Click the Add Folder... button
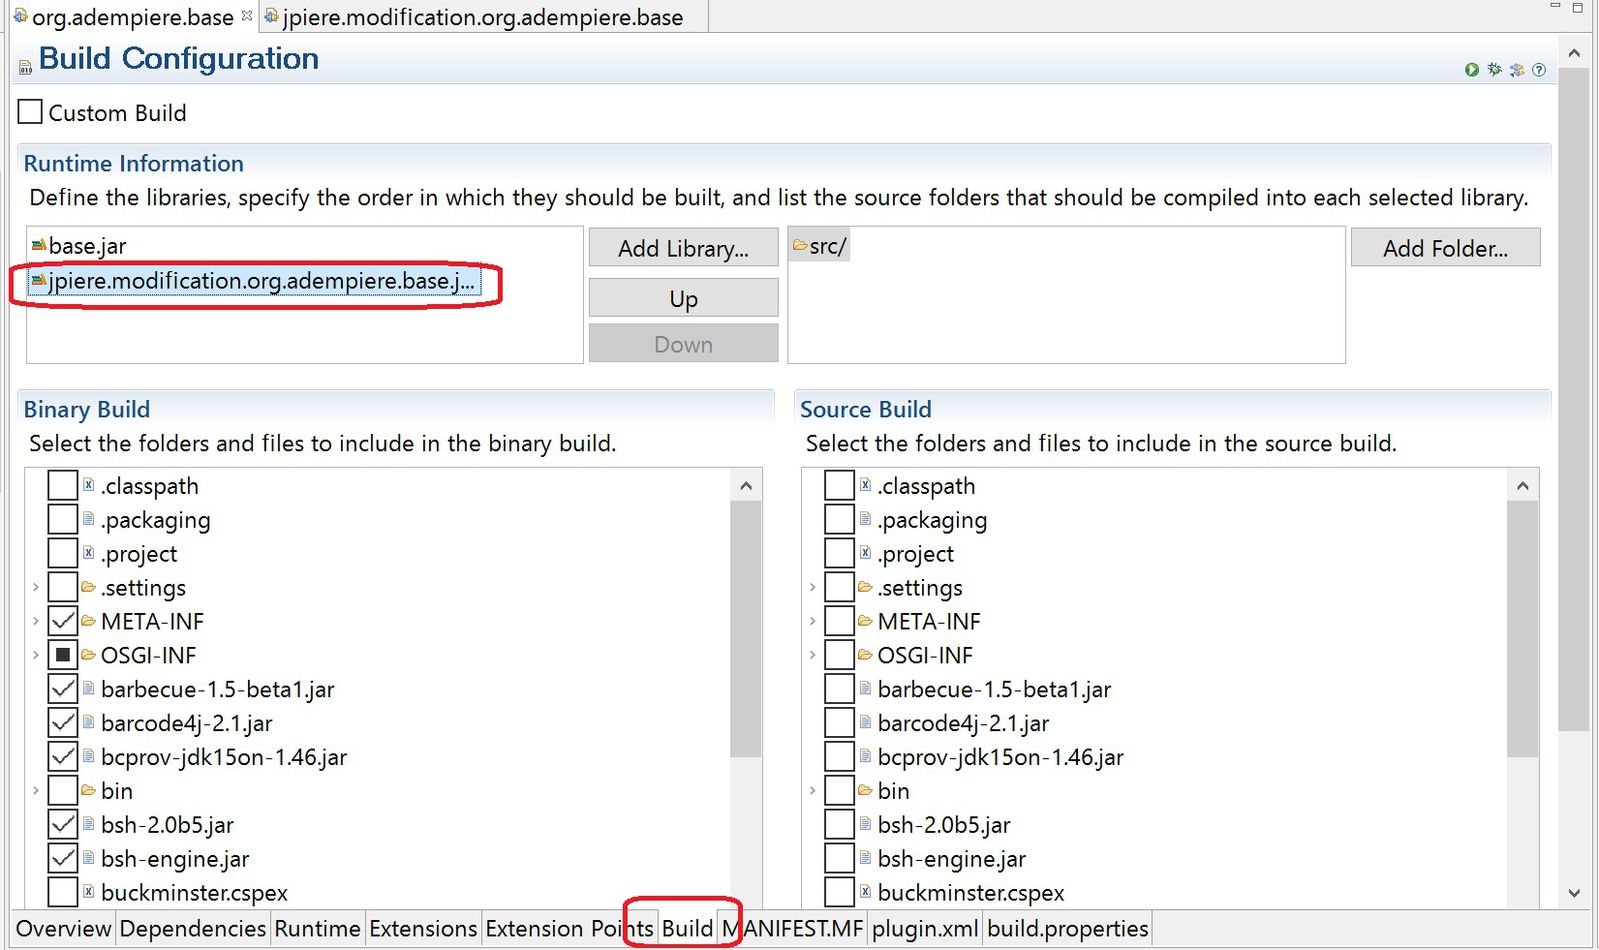Viewport: 1599px width, 950px height. click(1444, 248)
